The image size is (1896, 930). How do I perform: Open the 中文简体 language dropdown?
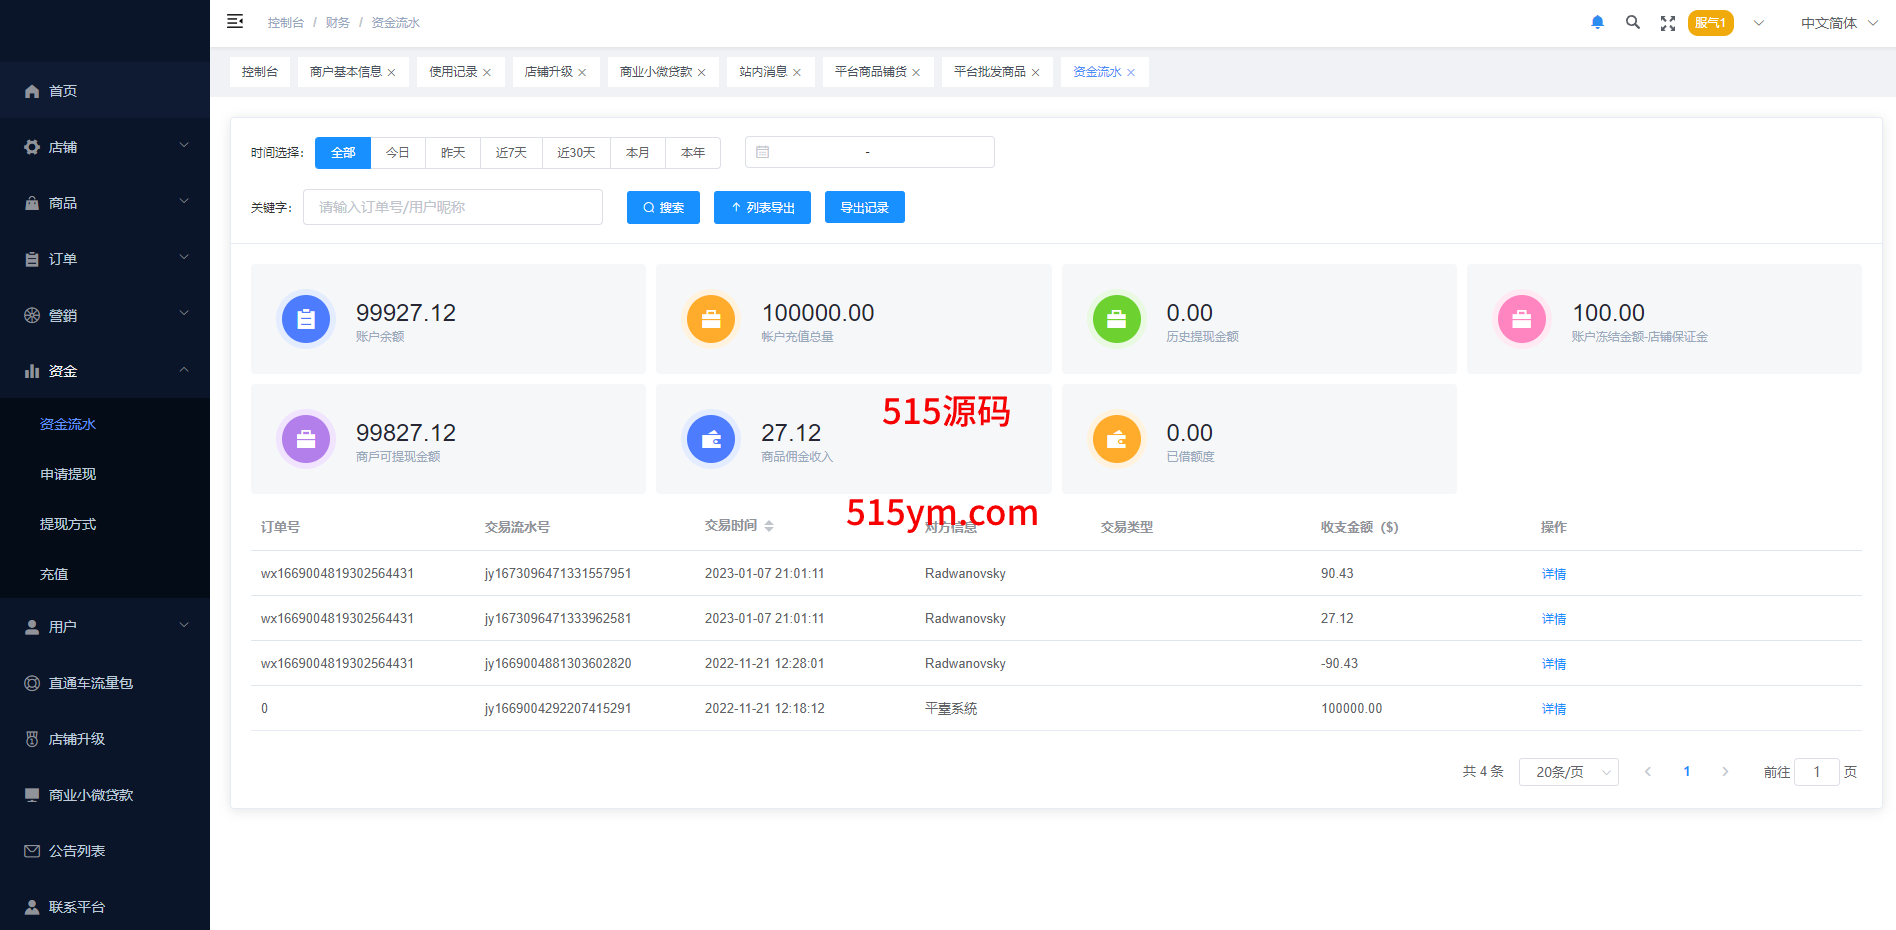[x=1838, y=23]
